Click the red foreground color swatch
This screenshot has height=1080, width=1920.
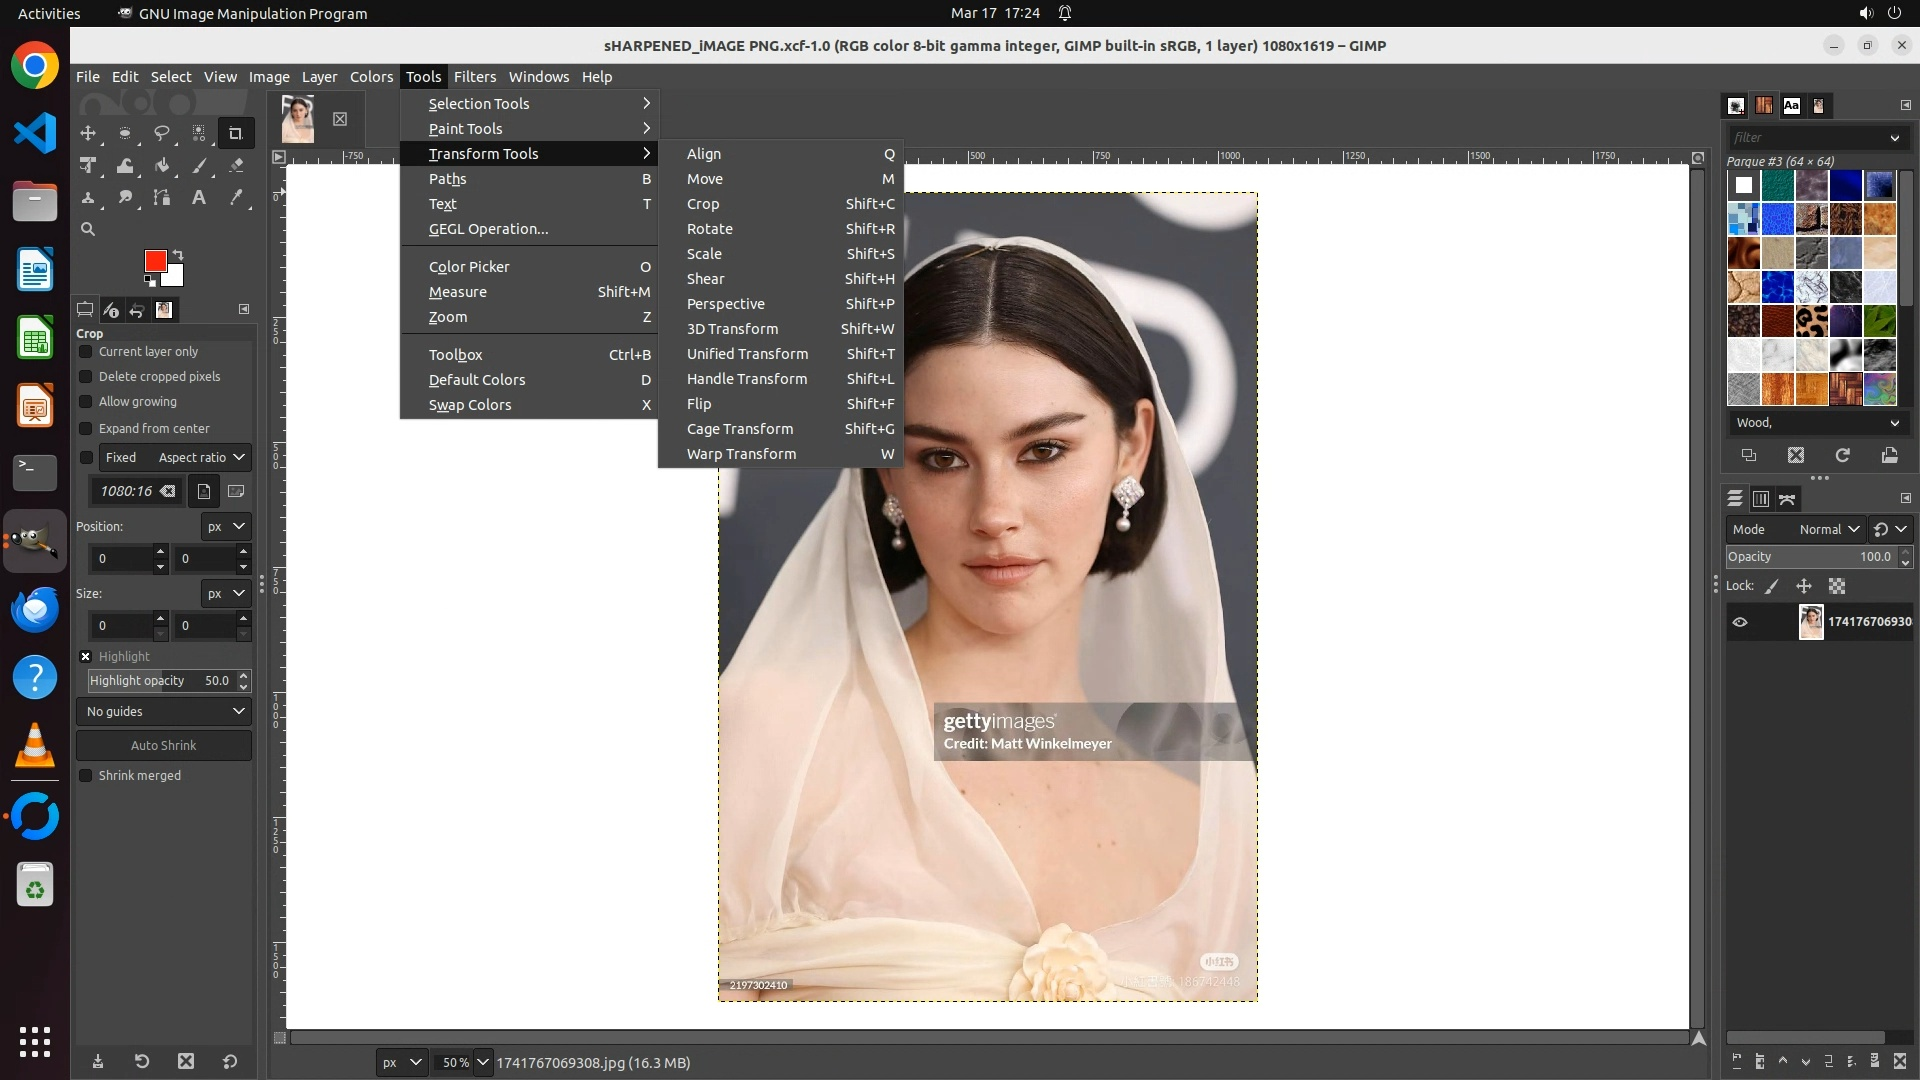pyautogui.click(x=155, y=261)
